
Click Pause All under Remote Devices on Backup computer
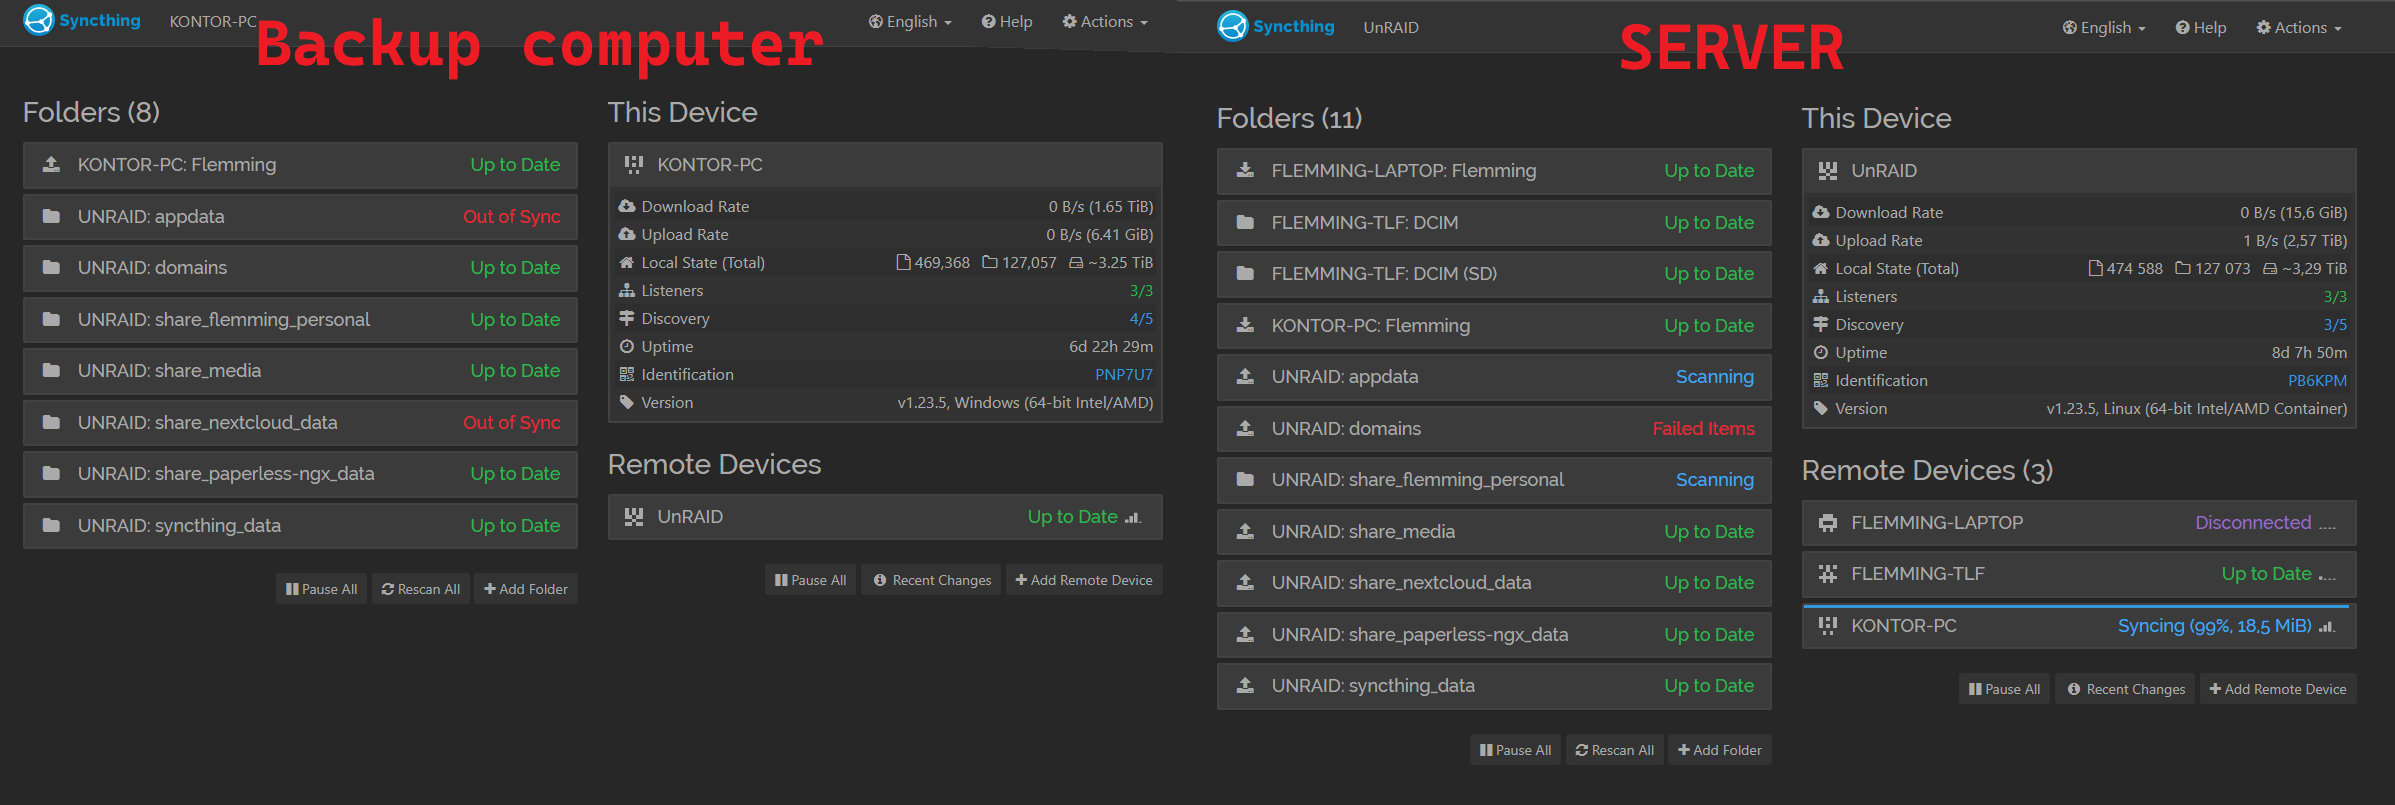[x=810, y=580]
